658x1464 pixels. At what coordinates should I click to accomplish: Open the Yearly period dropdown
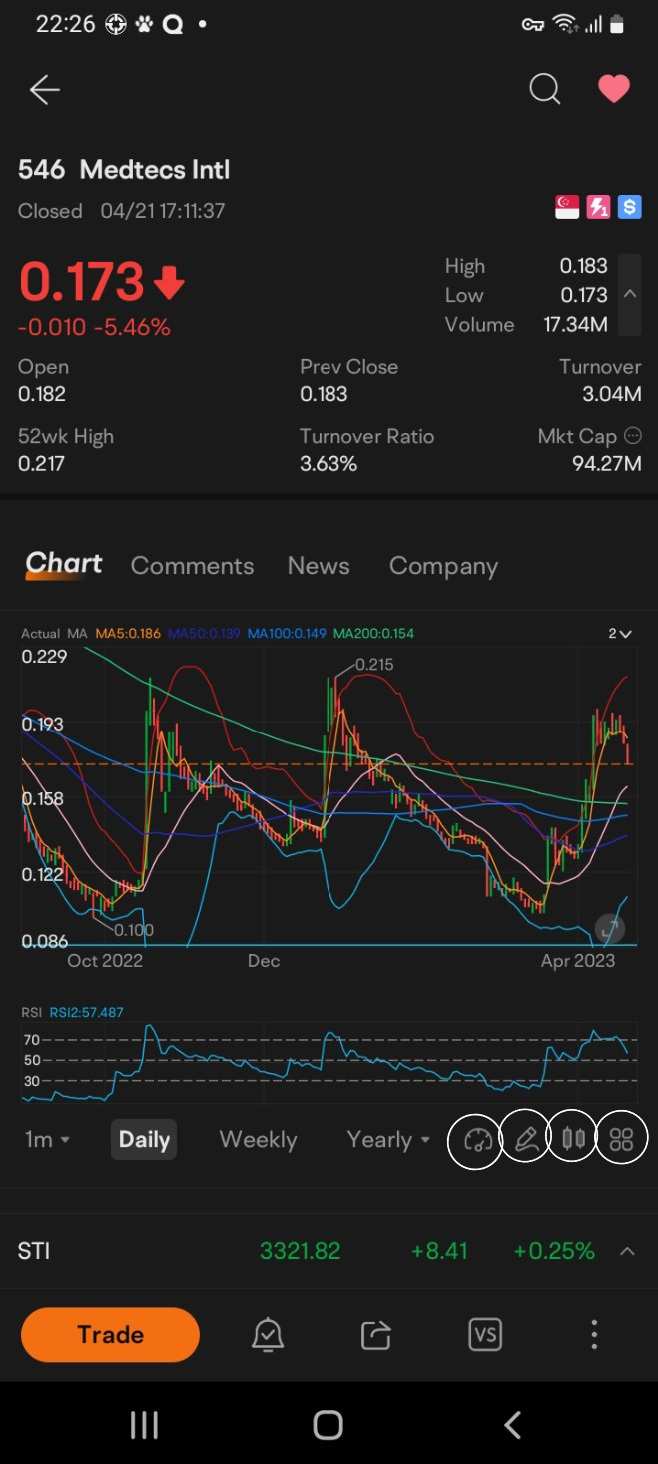[x=388, y=1139]
